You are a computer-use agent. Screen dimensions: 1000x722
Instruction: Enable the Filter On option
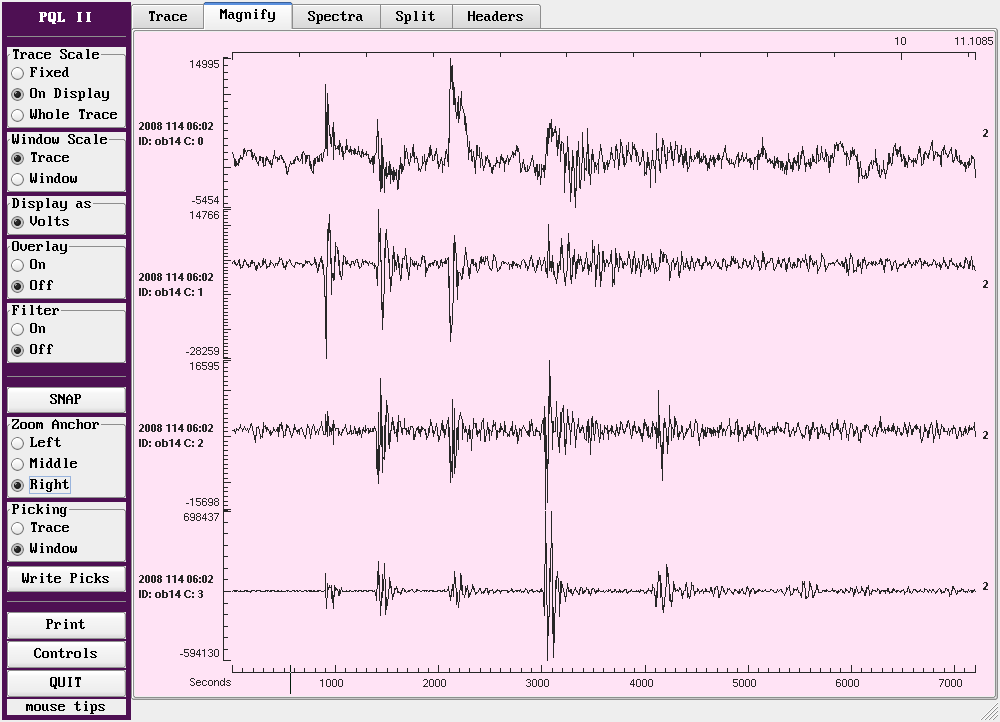click(18, 329)
